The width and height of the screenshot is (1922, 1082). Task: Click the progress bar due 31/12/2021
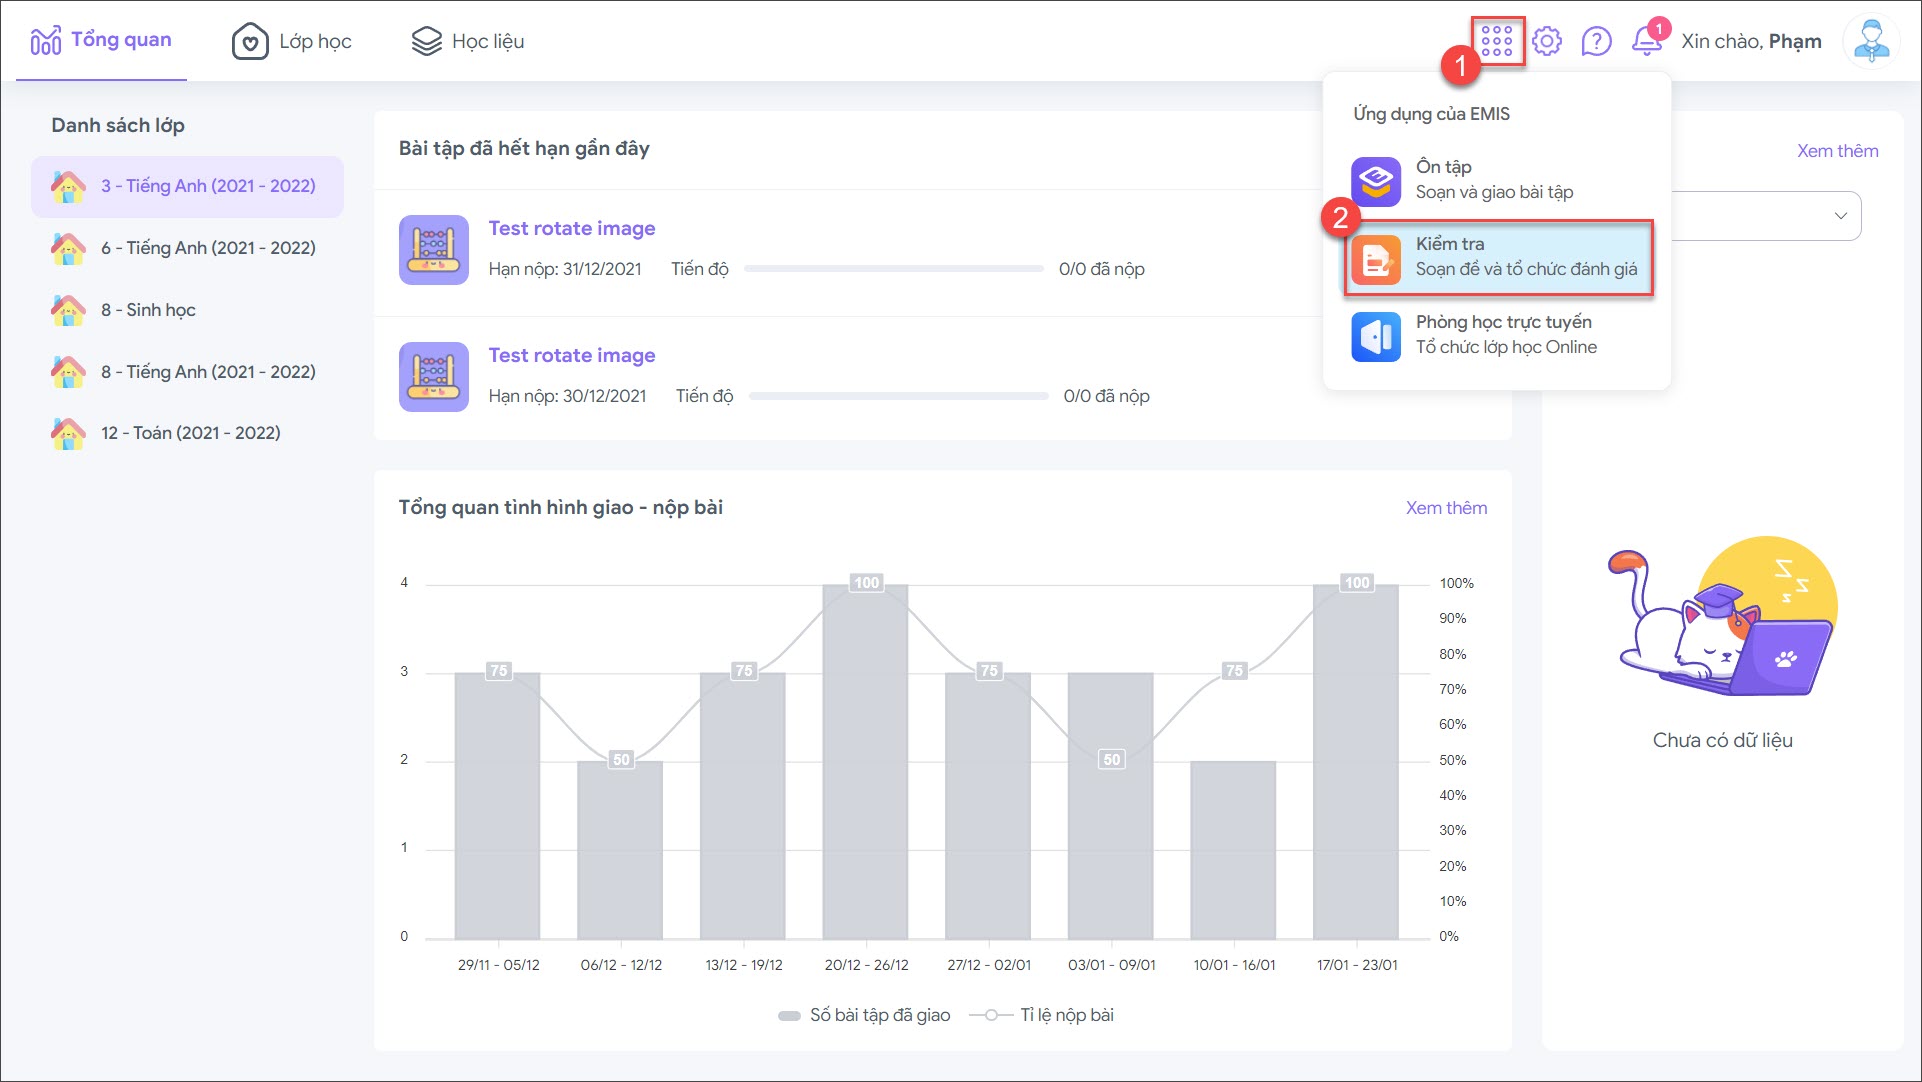click(893, 269)
